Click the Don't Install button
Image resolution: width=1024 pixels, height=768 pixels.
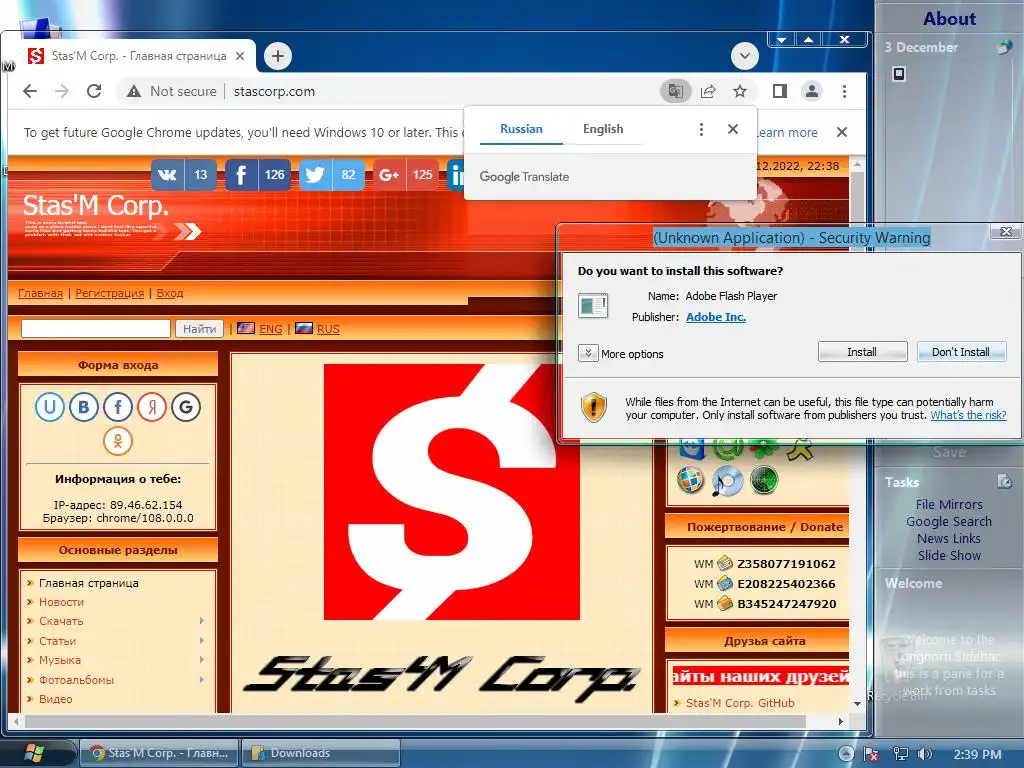click(961, 352)
